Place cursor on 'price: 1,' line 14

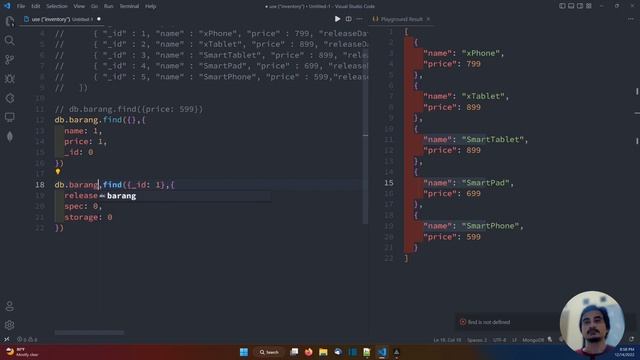pyautogui.click(x=85, y=142)
